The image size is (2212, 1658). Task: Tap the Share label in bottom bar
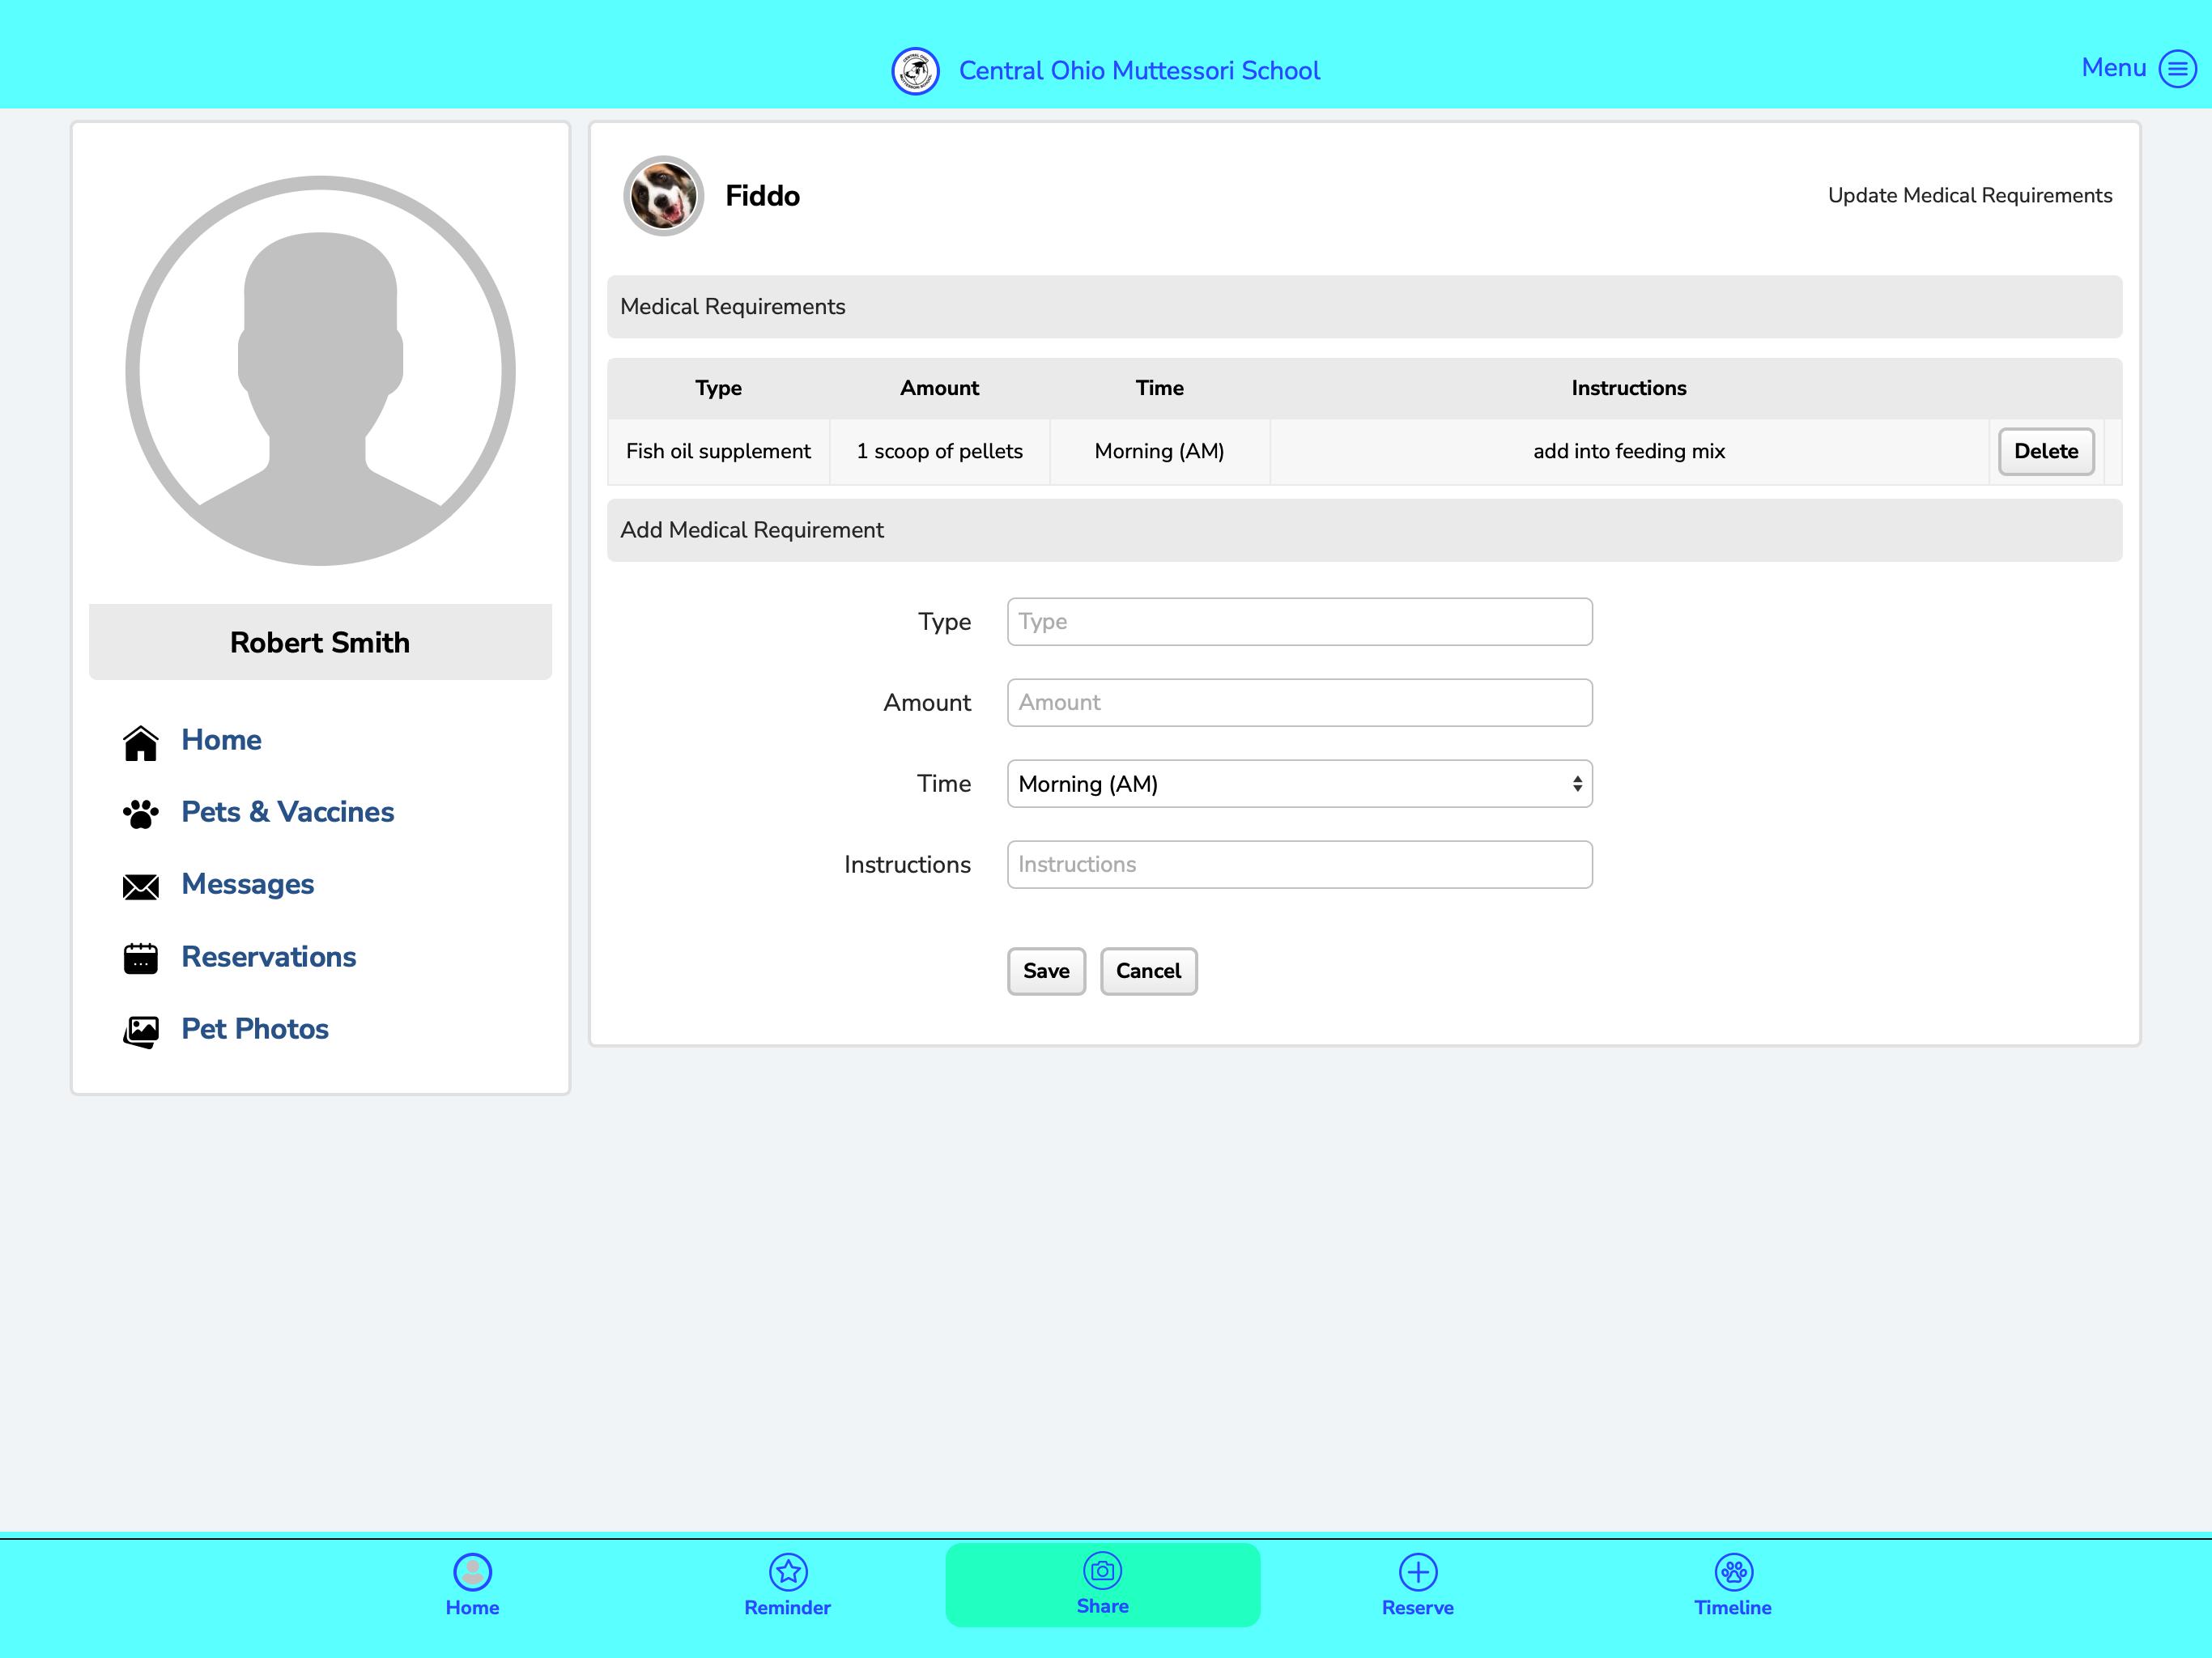click(x=1102, y=1606)
